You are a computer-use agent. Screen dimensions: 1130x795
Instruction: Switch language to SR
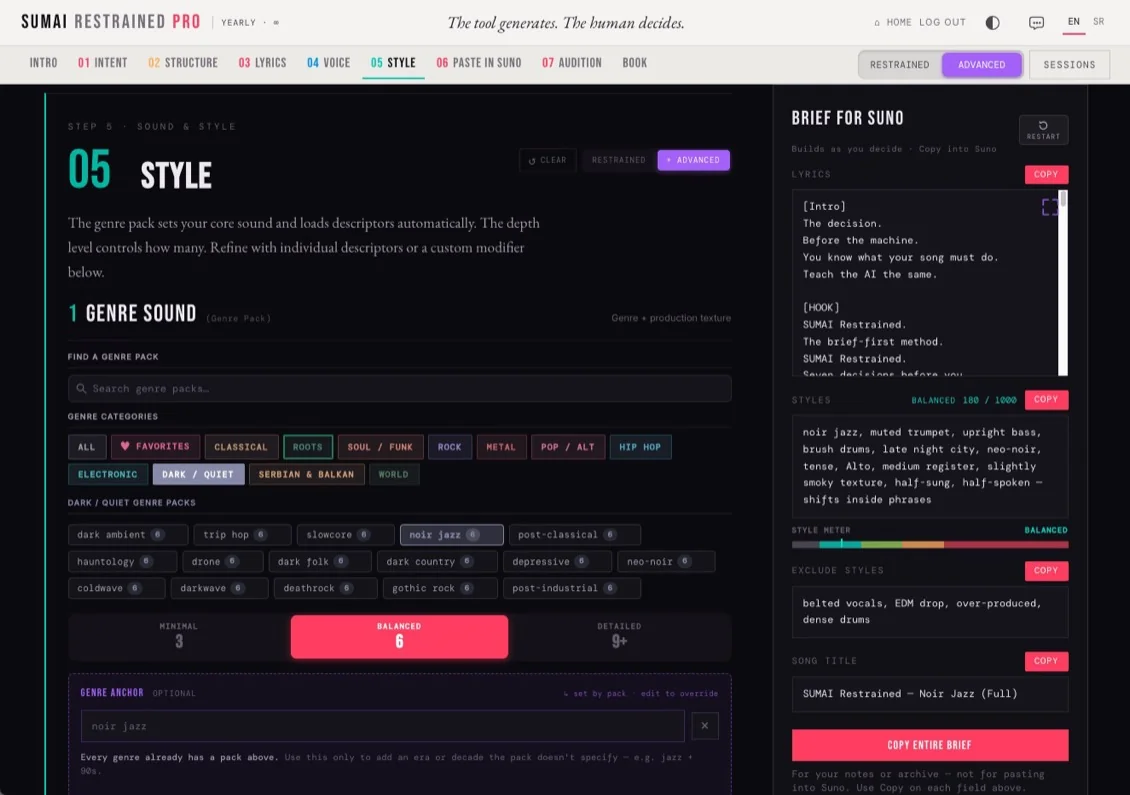tap(1098, 22)
